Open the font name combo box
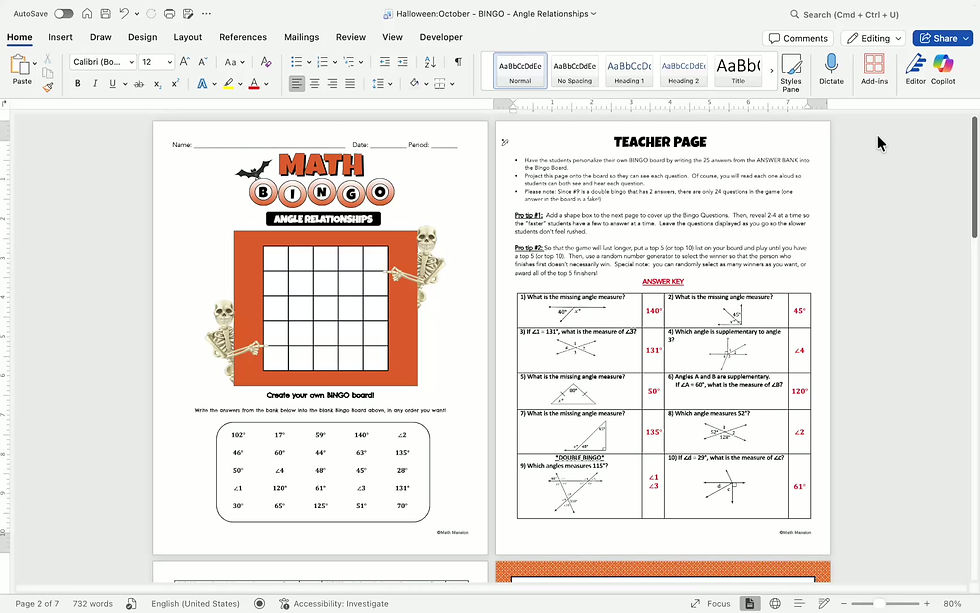This screenshot has height=613, width=980. (x=102, y=62)
